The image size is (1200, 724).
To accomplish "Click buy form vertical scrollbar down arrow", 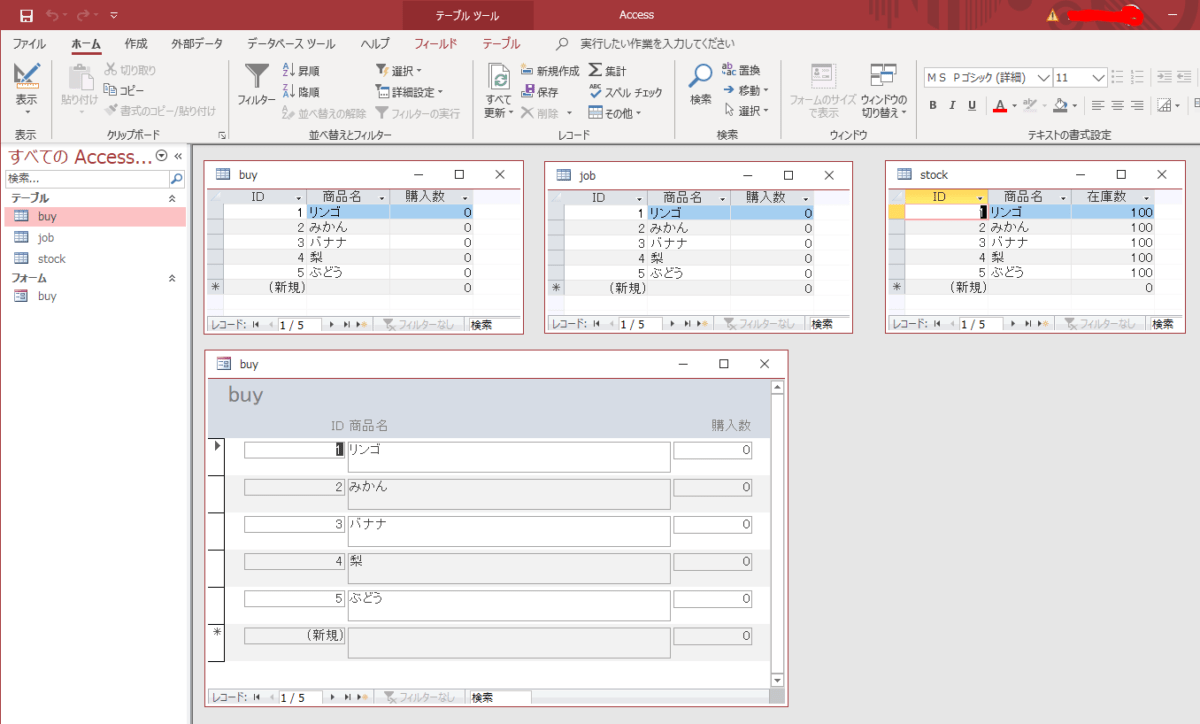I will [777, 680].
